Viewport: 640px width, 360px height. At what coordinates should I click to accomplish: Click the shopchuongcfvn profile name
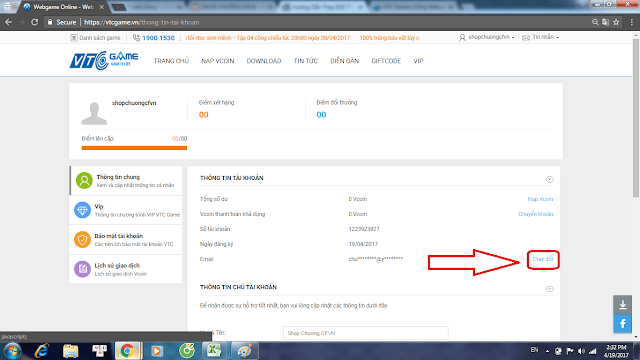coord(134,103)
